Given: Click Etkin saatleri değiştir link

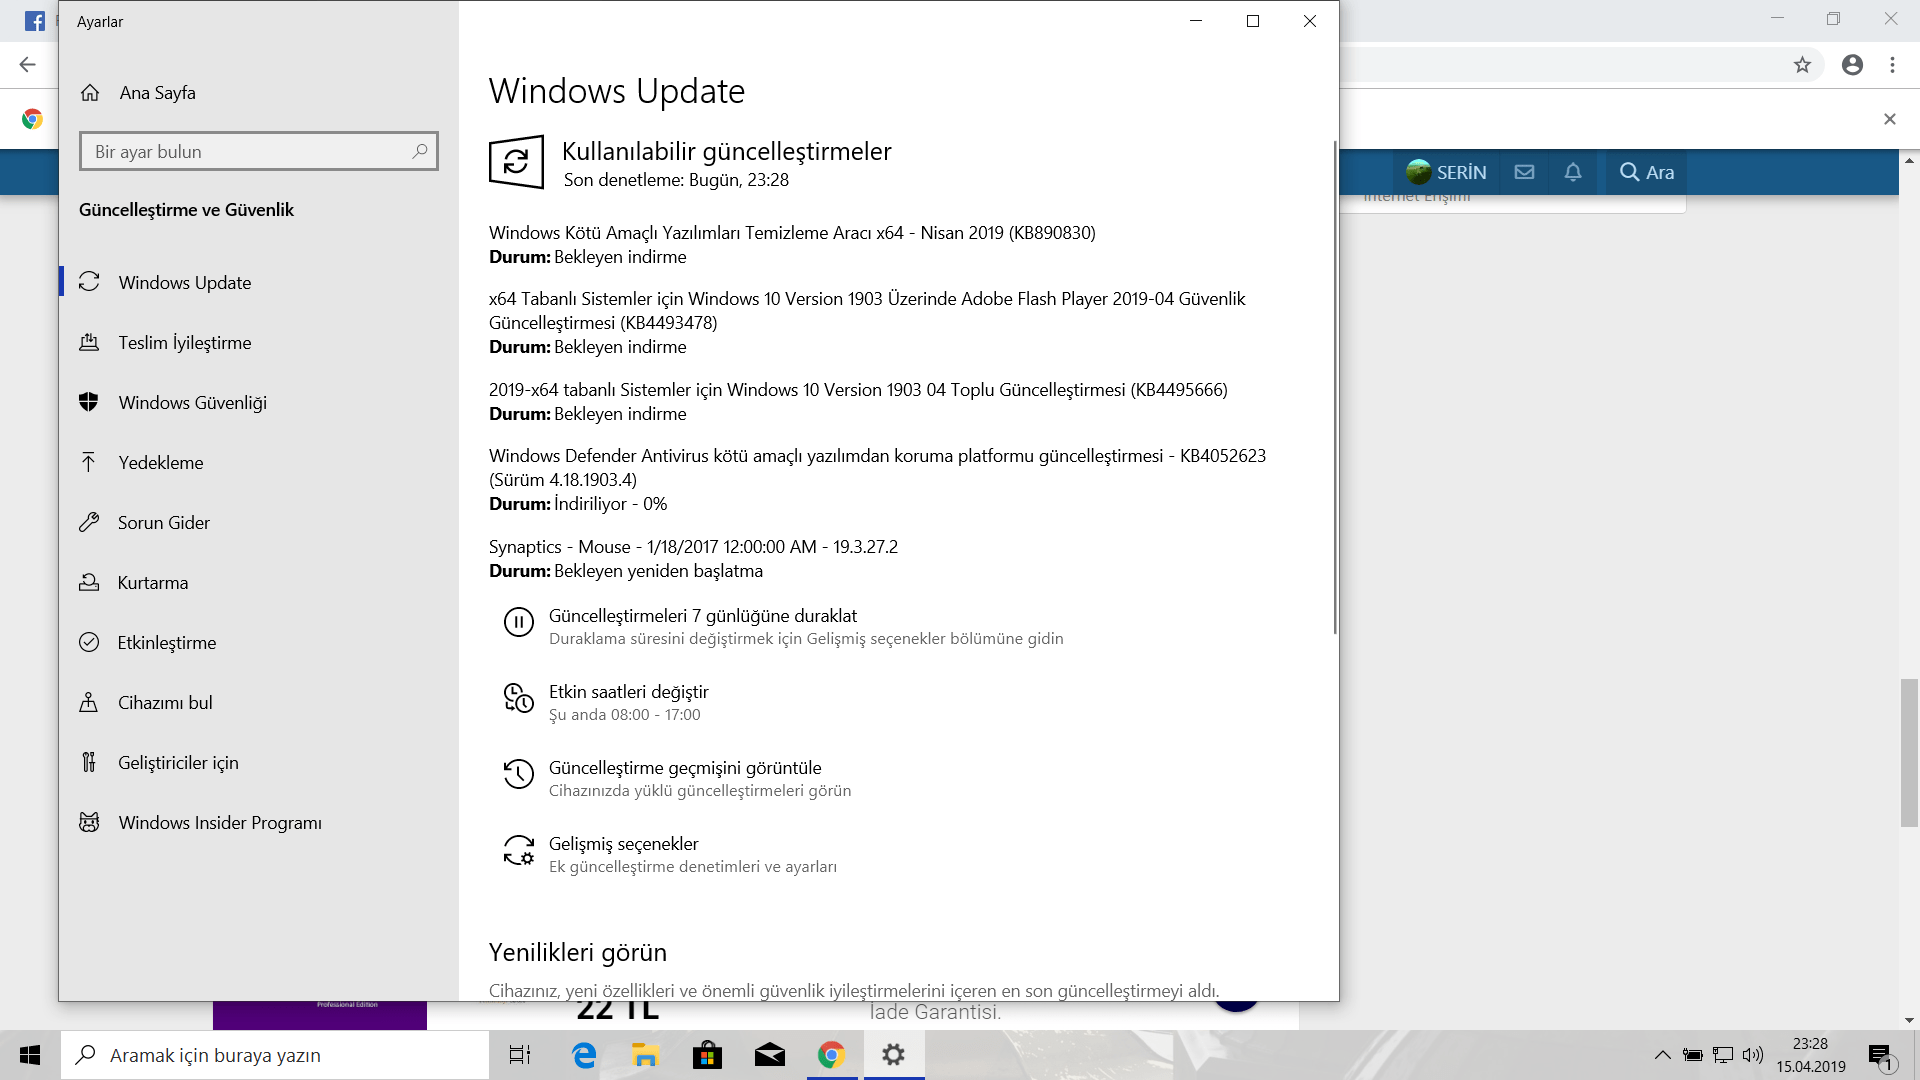Looking at the screenshot, I should [628, 692].
